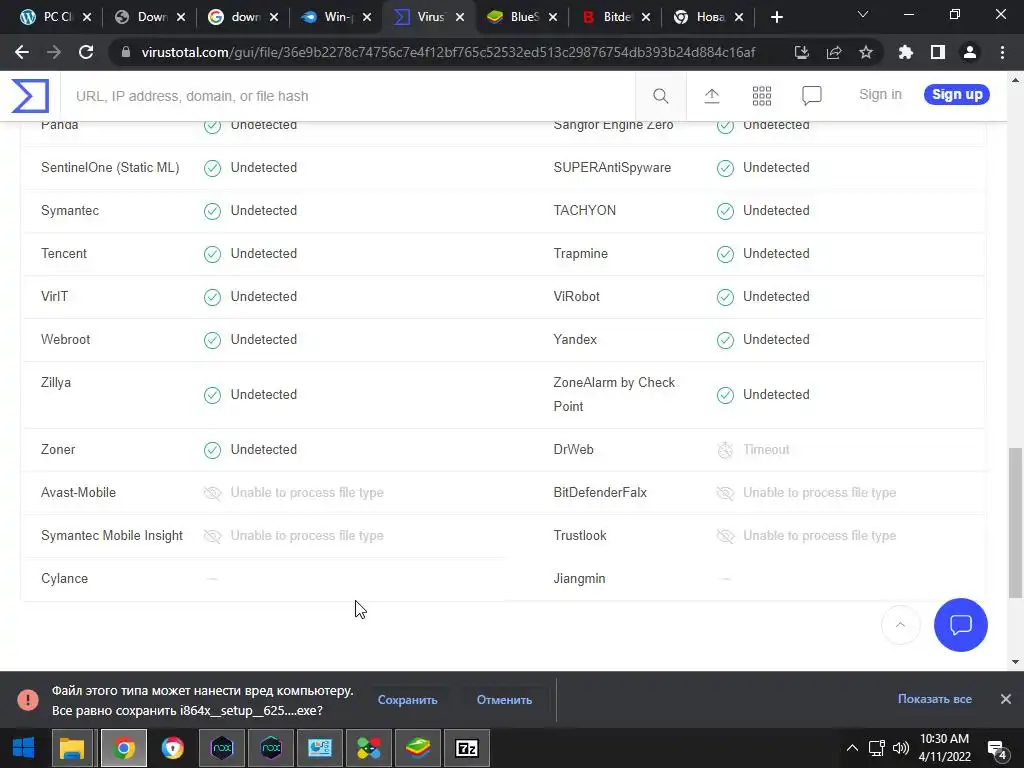Open the extensions puzzle icon
1024x768 pixels.
click(906, 52)
